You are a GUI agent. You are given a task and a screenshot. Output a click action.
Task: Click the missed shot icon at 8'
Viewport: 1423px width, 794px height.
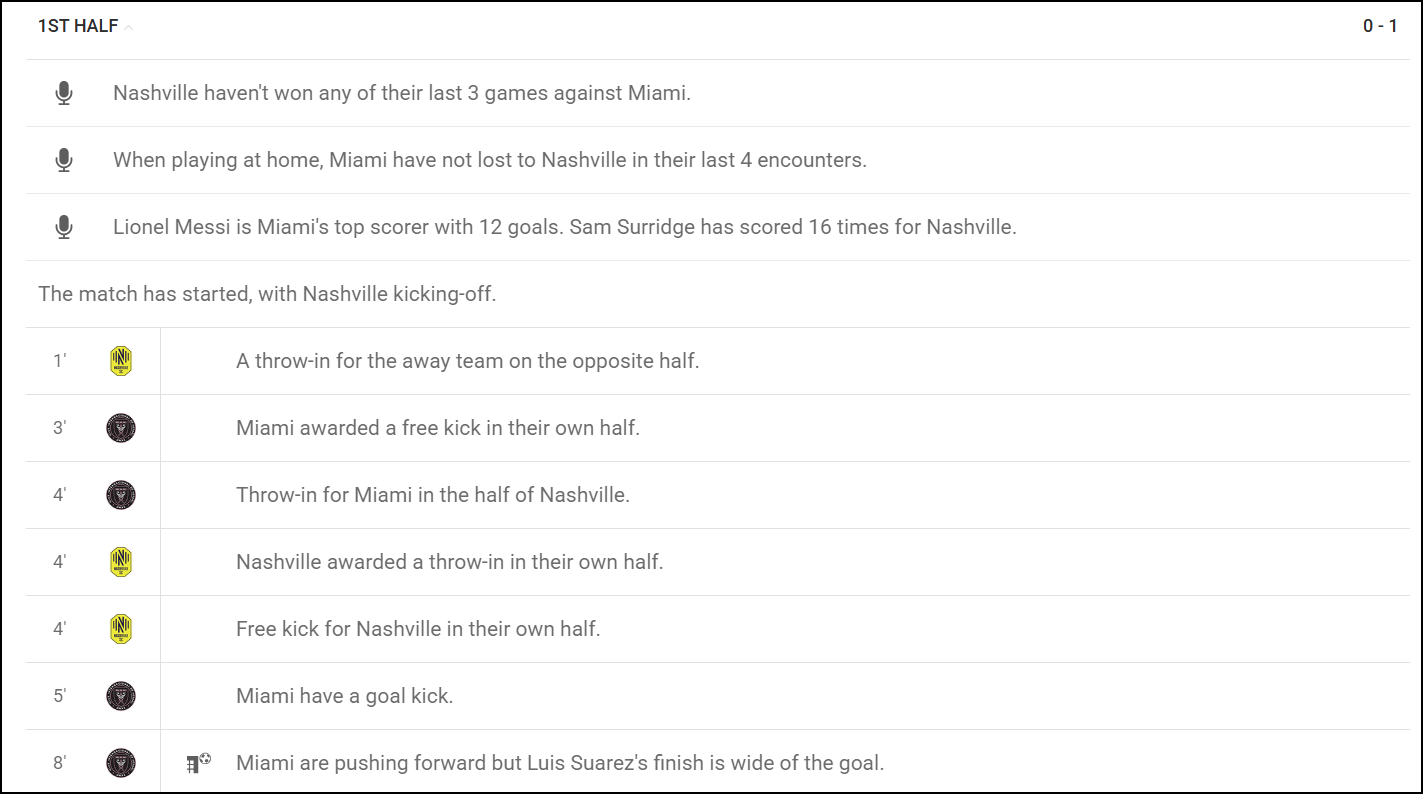click(x=199, y=763)
